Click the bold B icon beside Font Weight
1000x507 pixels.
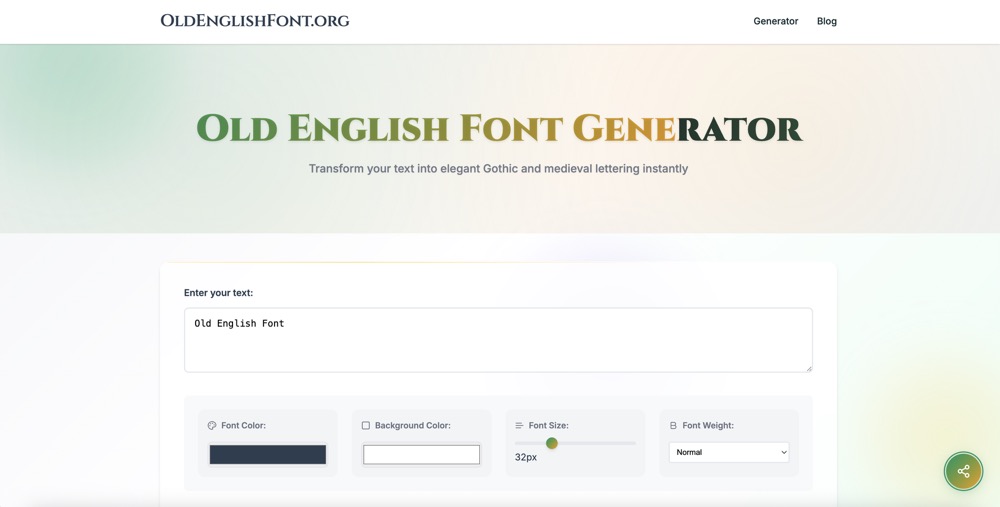(x=673, y=426)
